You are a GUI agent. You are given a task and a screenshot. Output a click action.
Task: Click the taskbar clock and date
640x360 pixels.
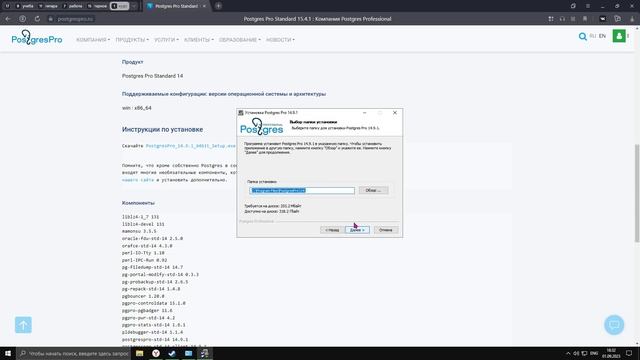[x=611, y=353]
